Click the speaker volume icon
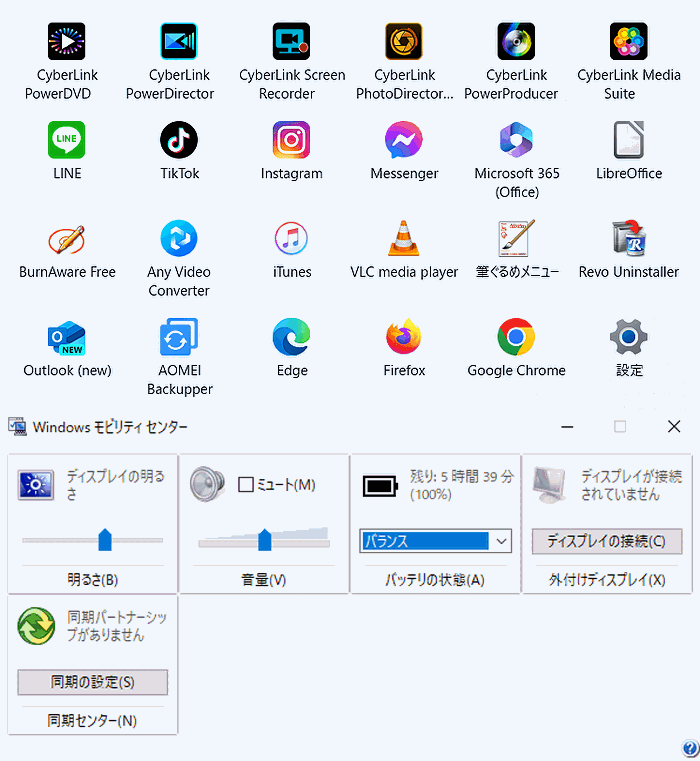Image resolution: width=700 pixels, height=761 pixels. pyautogui.click(x=207, y=484)
